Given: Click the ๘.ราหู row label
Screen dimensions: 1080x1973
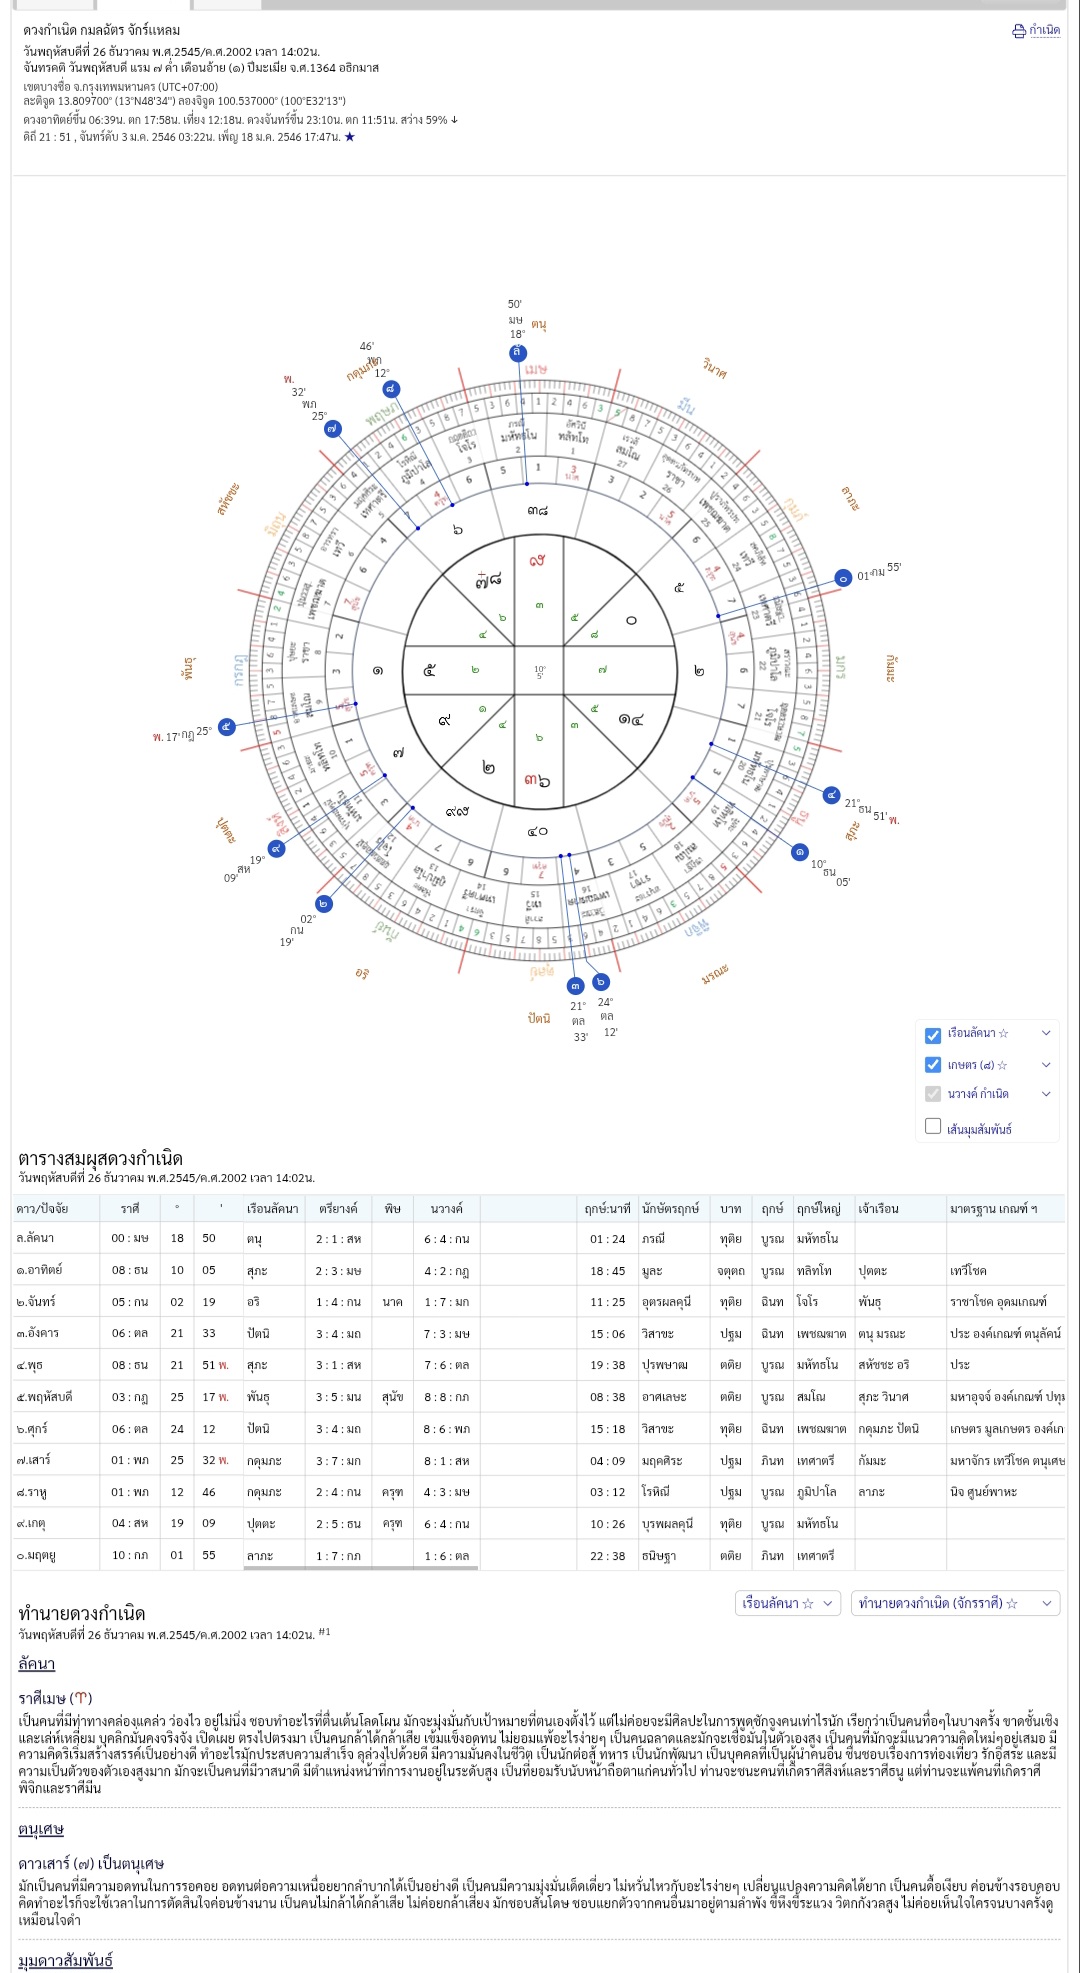Looking at the screenshot, I should [x=32, y=1492].
